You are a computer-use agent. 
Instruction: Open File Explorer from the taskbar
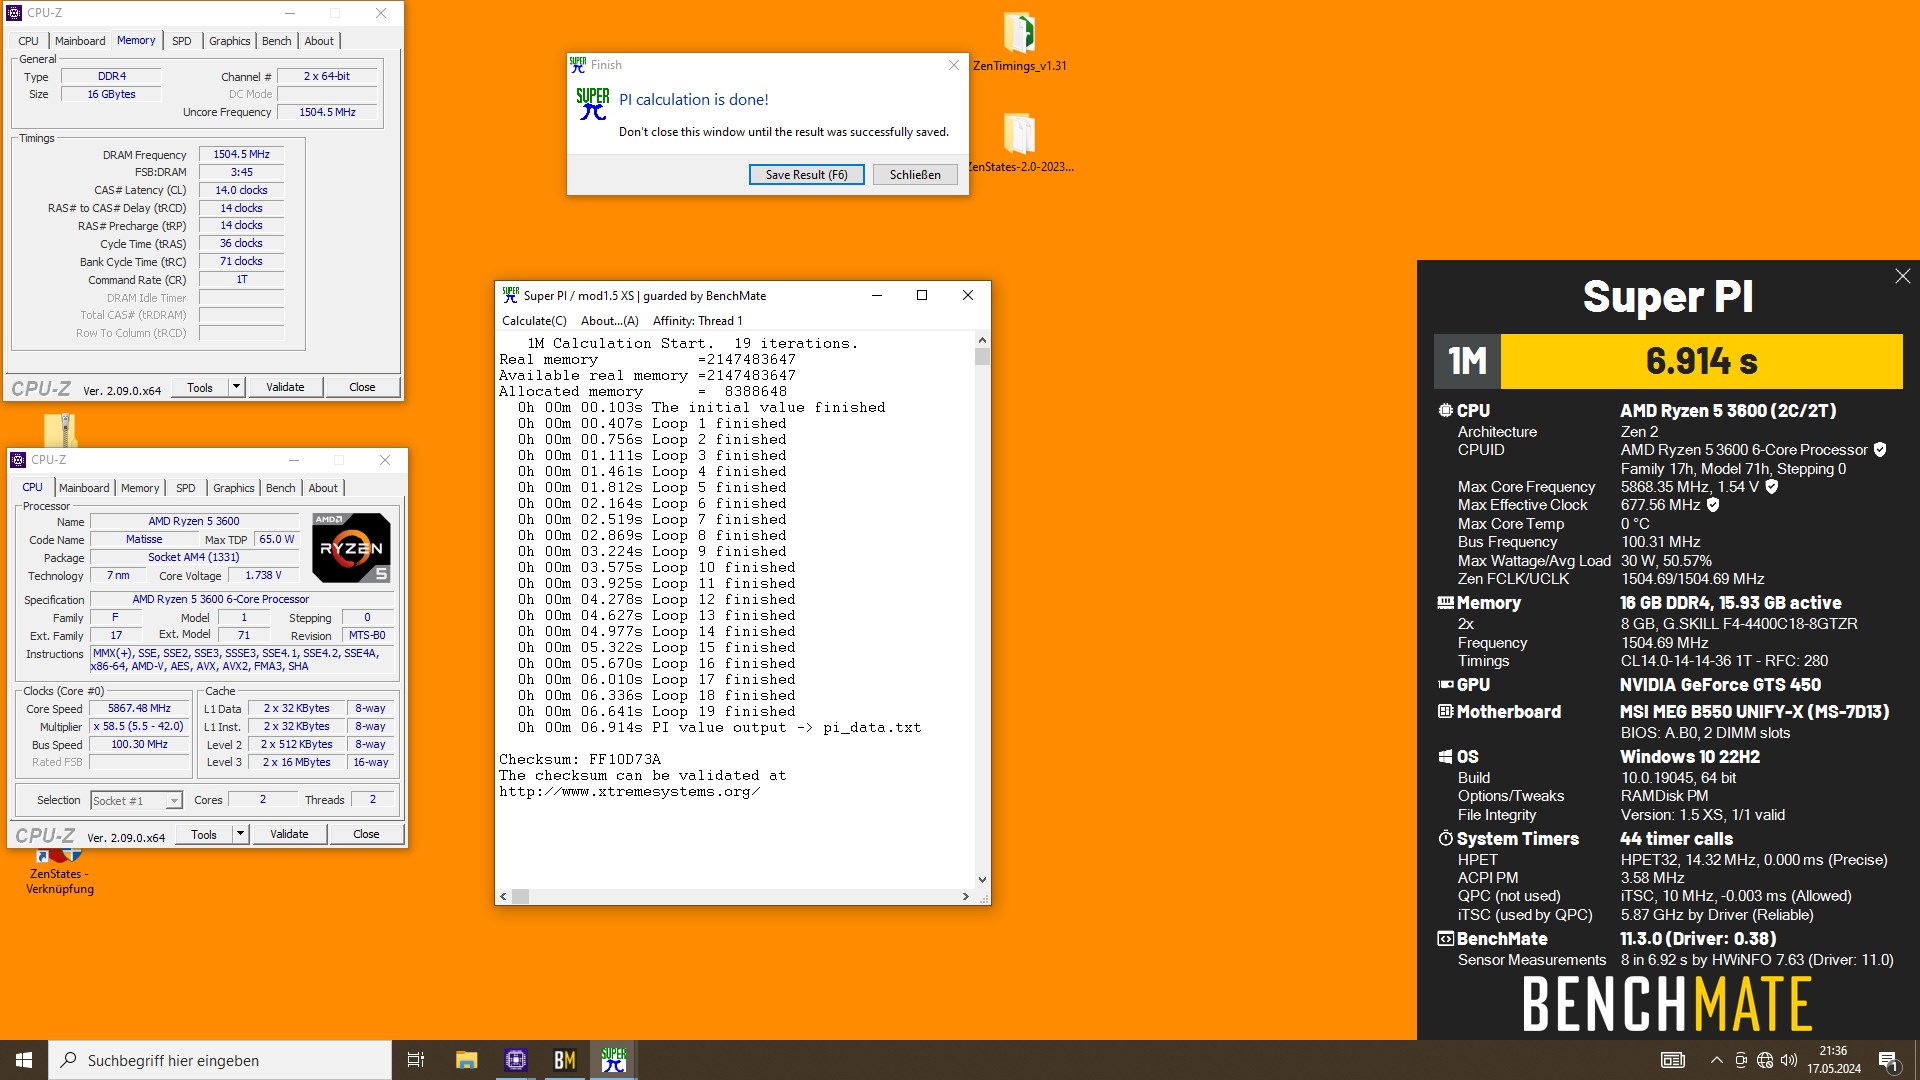(x=467, y=1060)
